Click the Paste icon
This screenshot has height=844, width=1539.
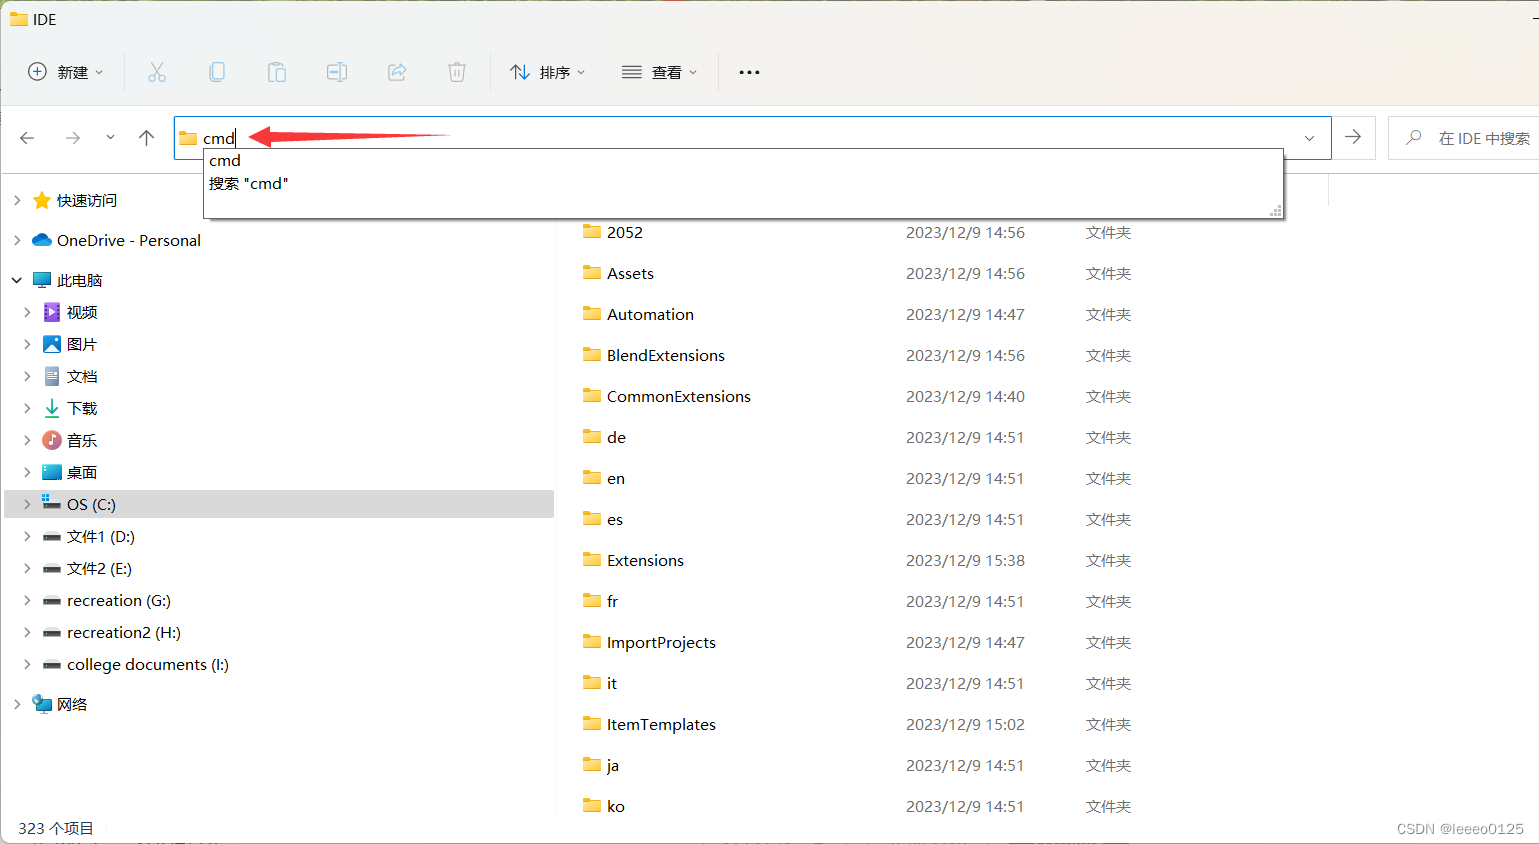pyautogui.click(x=277, y=71)
